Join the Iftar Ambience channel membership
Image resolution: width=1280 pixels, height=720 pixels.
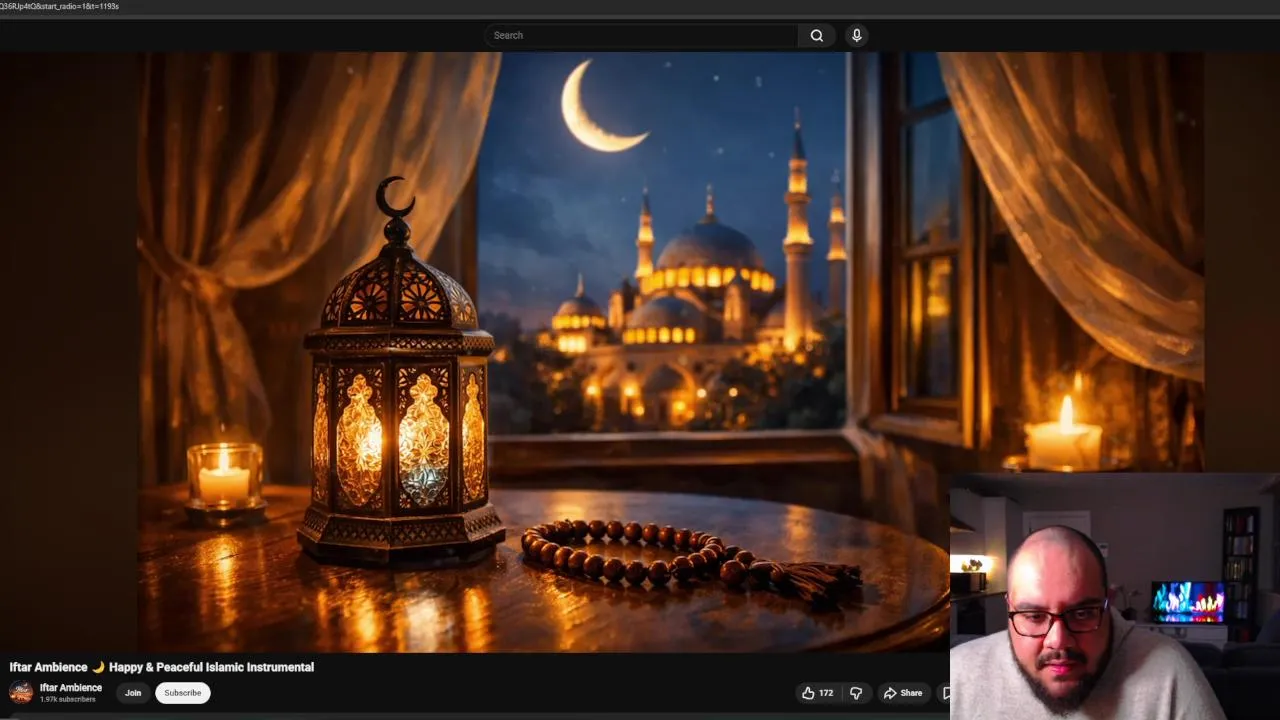[133, 693]
